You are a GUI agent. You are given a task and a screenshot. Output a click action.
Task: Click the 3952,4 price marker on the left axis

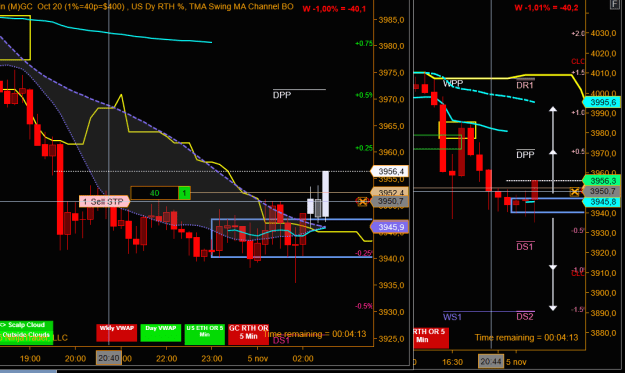pos(389,192)
